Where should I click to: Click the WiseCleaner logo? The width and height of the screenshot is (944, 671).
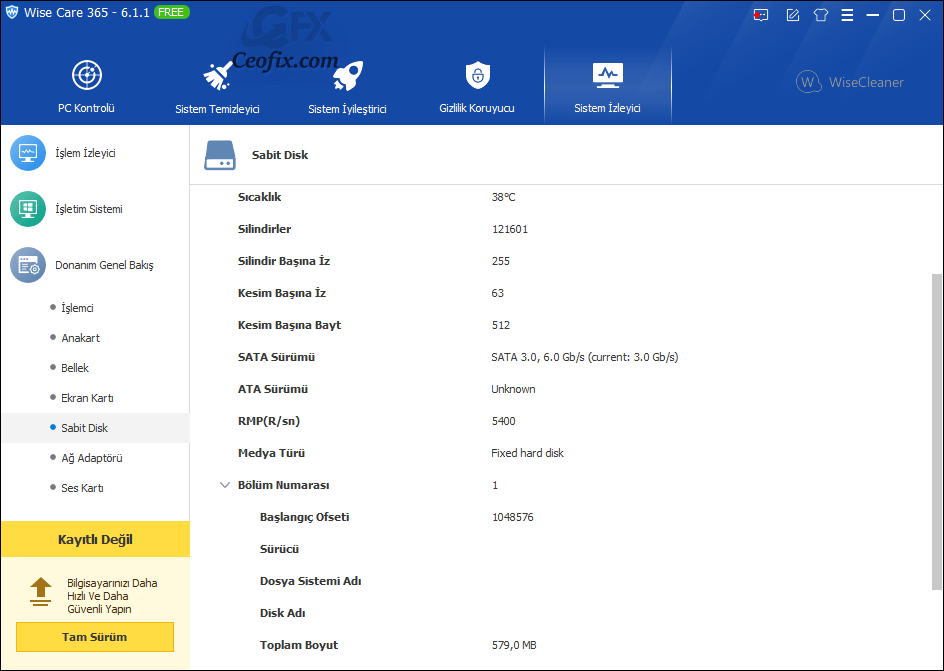pos(849,82)
